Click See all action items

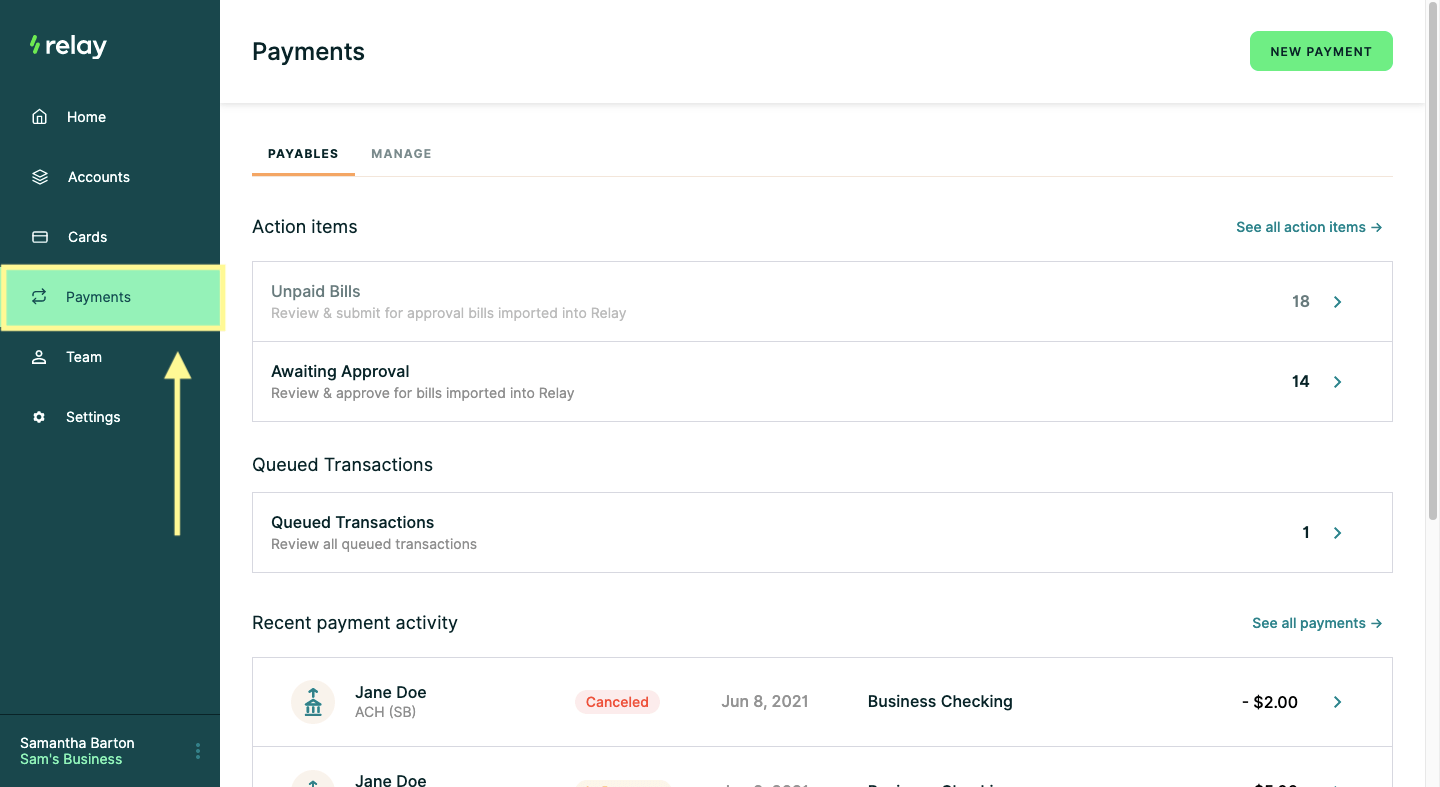[x=1308, y=226]
